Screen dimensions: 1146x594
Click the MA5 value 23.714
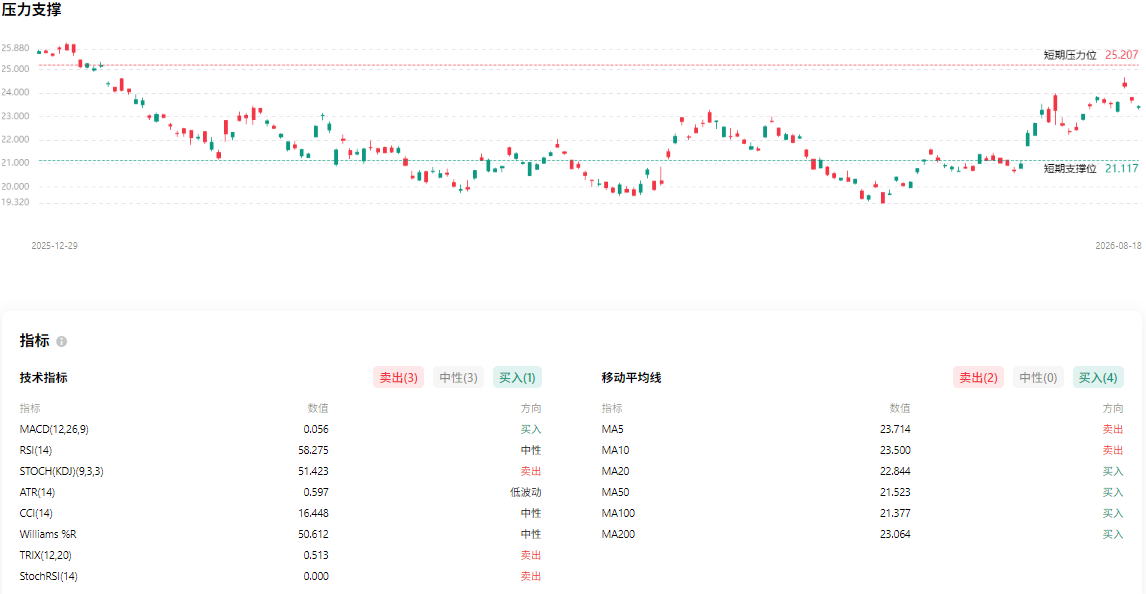coord(895,430)
